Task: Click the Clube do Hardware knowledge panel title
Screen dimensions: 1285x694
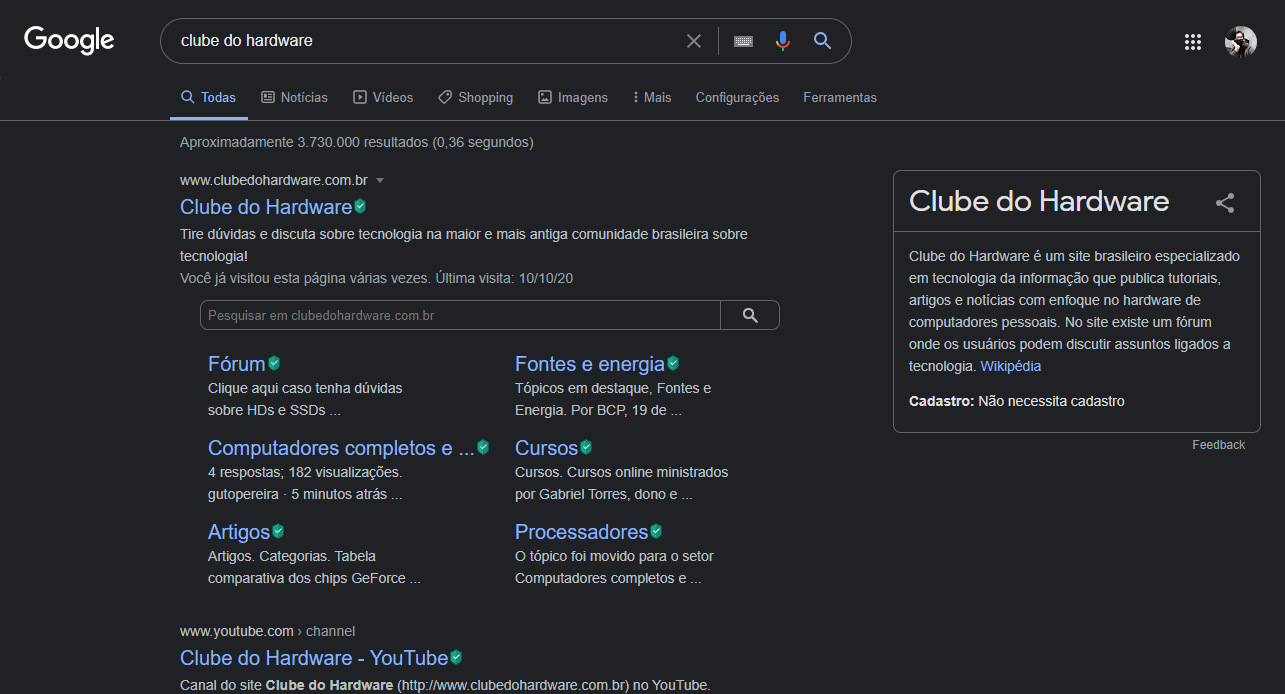Action: point(1039,201)
